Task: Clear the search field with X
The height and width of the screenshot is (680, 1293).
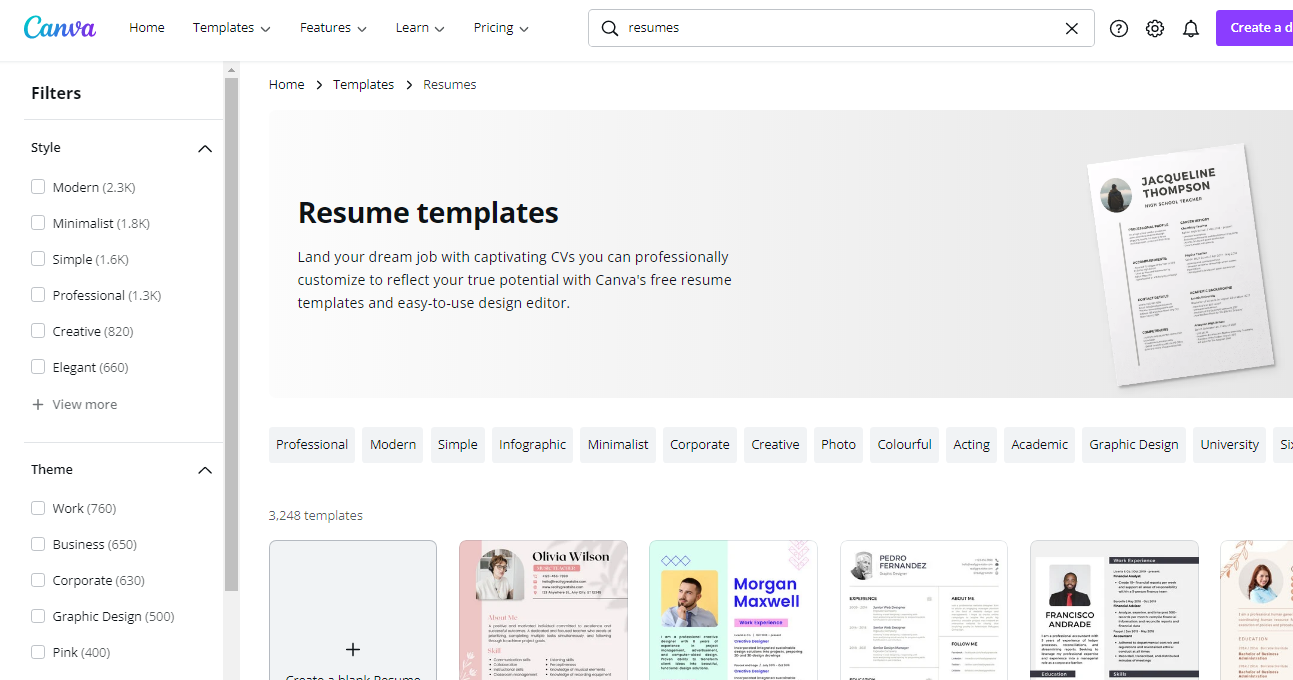Action: point(1072,28)
